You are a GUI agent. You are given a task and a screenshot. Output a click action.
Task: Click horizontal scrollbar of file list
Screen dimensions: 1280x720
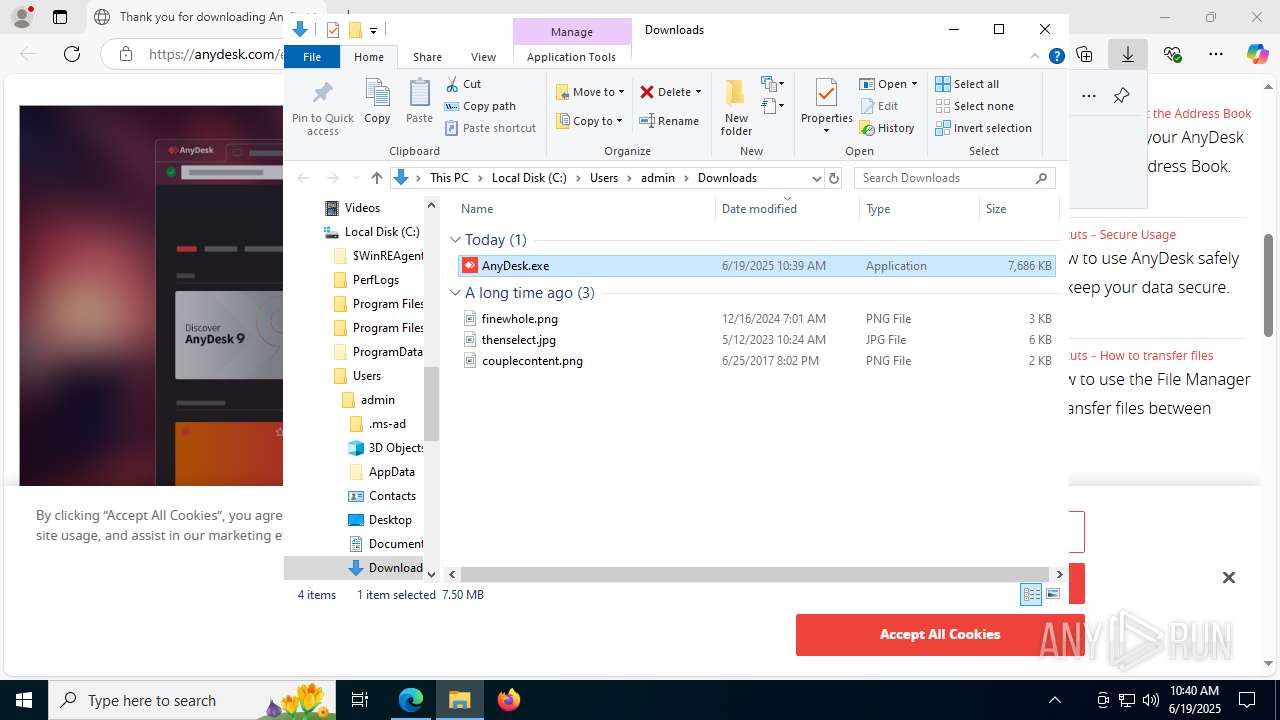tap(755, 574)
